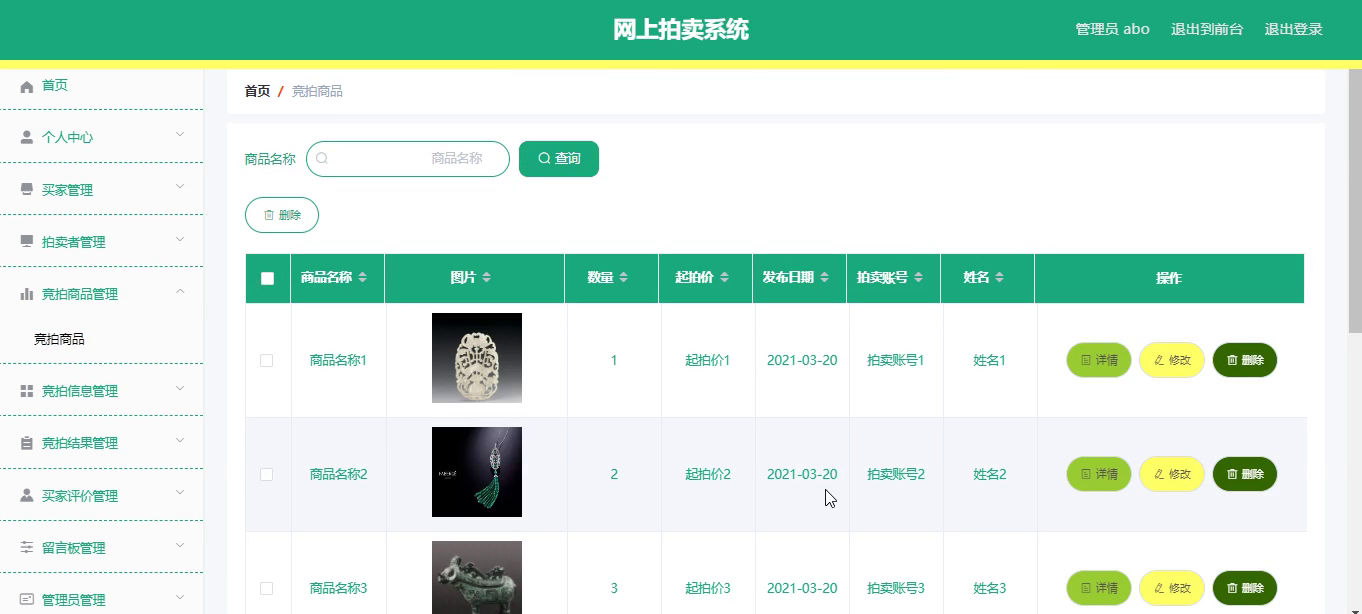Tick the select-all checkbox in the table header

coord(267,278)
